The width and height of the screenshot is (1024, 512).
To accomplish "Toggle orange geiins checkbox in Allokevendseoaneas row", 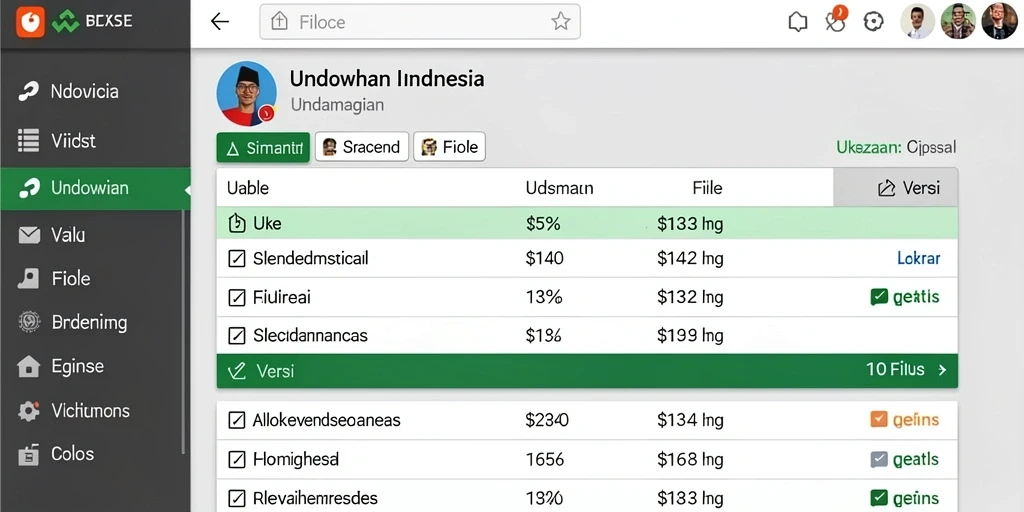I will (x=879, y=419).
